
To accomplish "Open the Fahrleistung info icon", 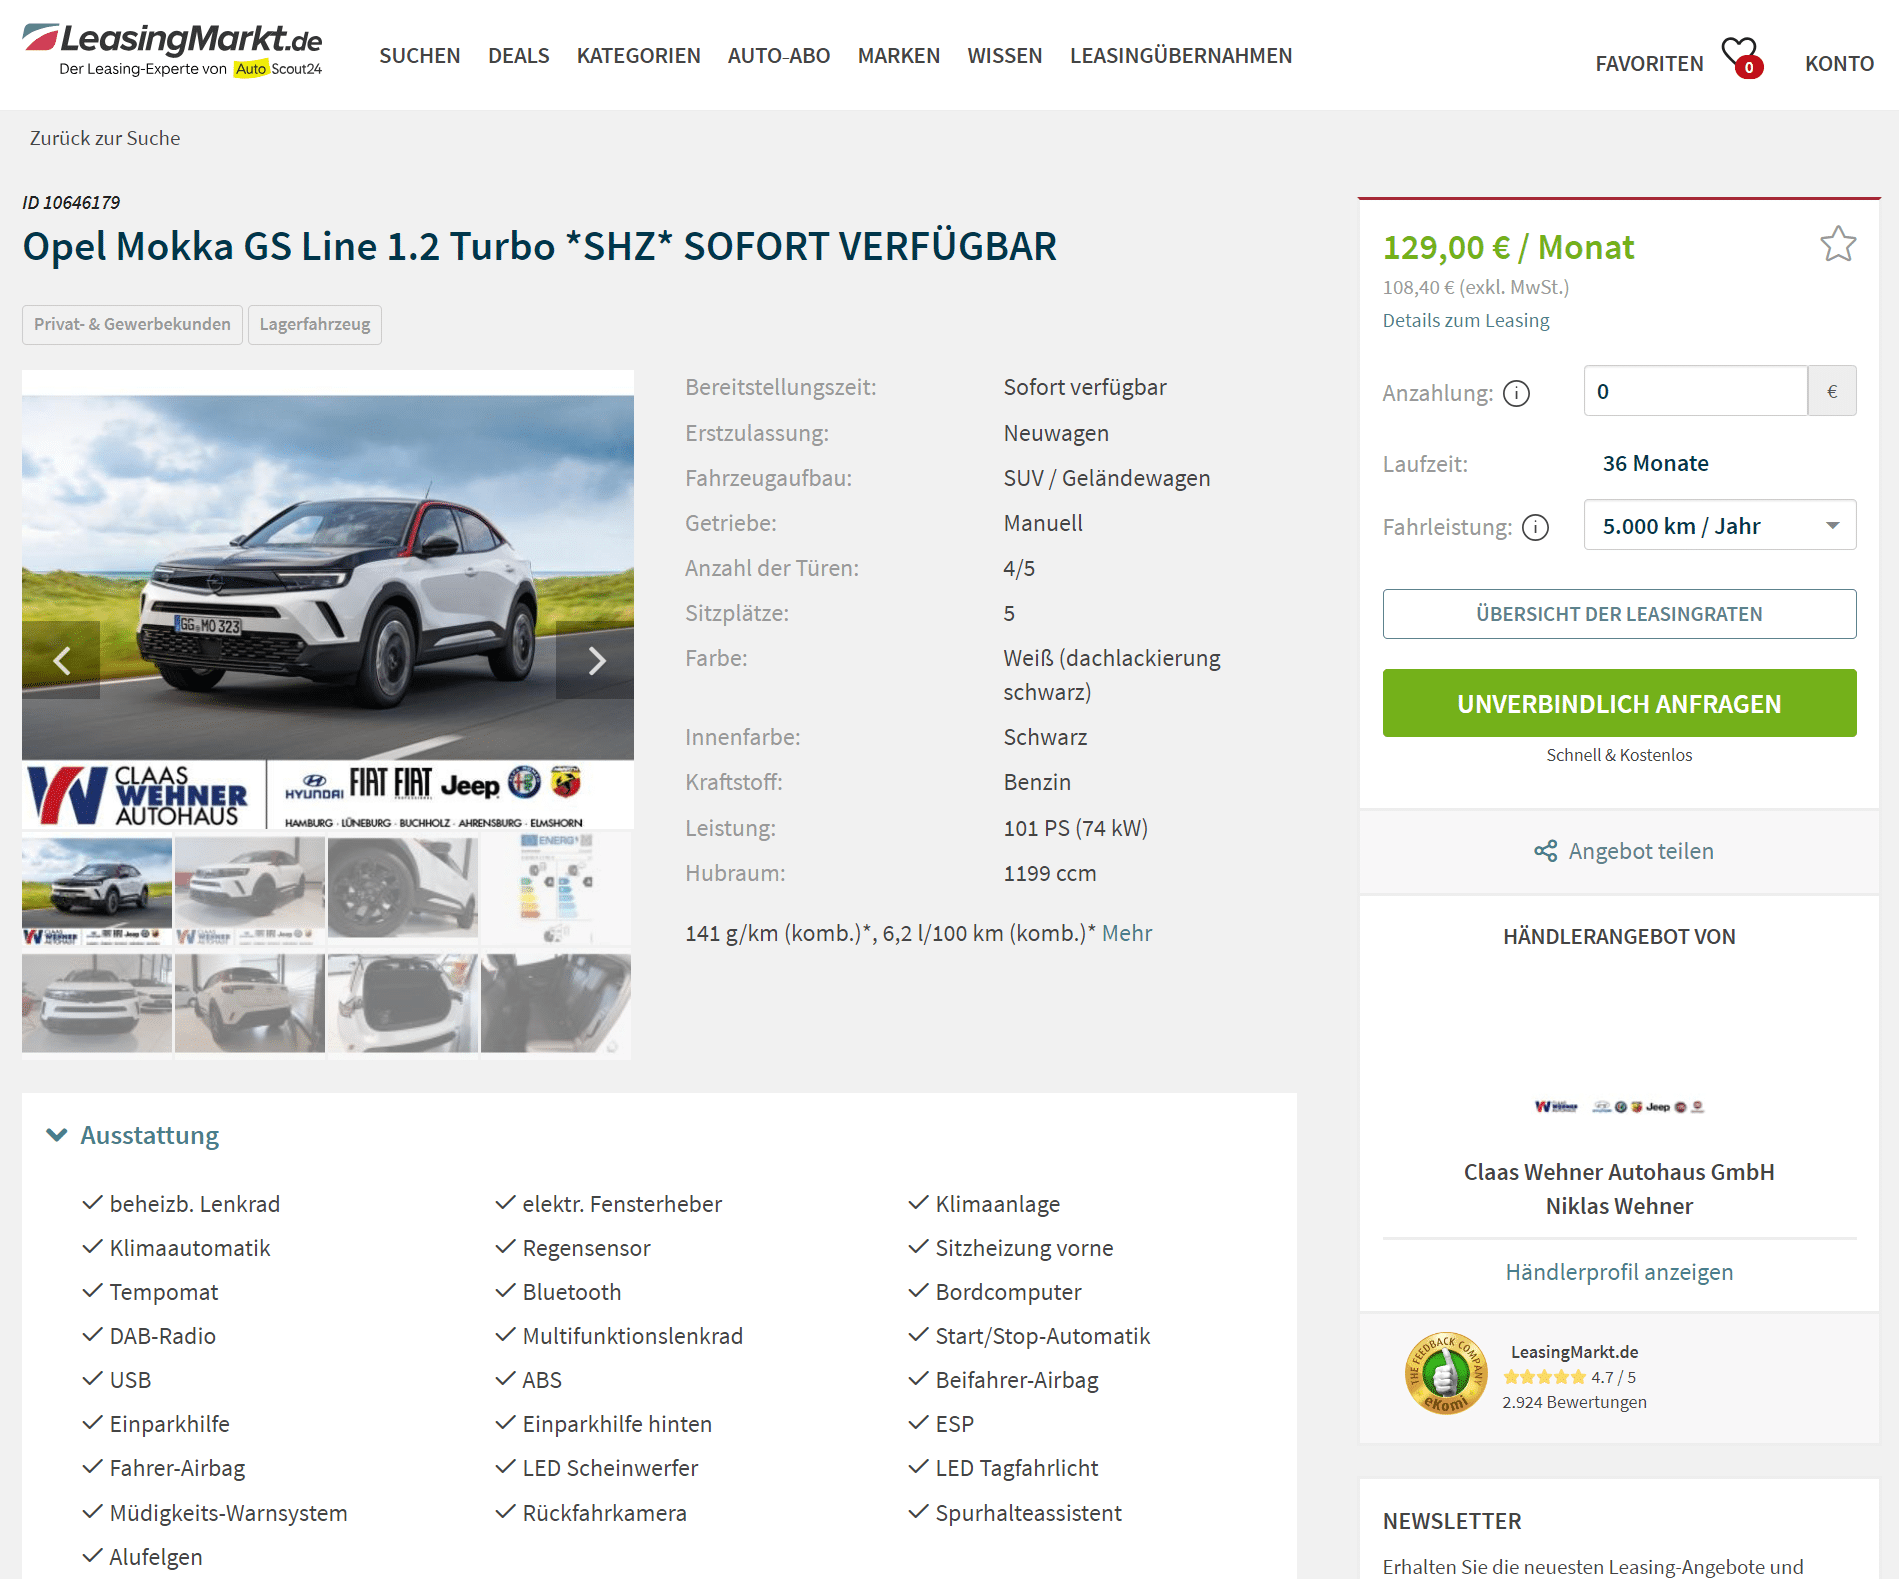I will tap(1535, 527).
